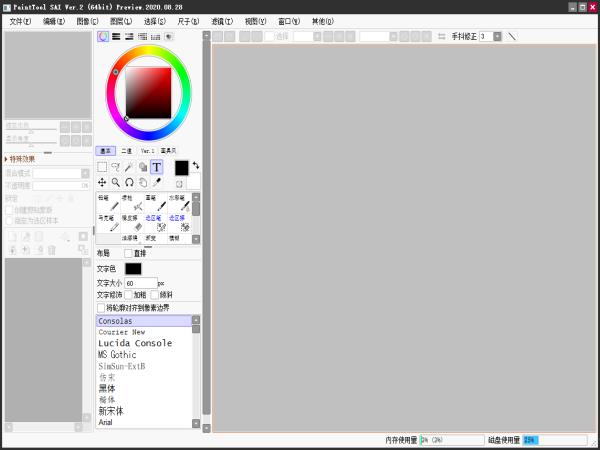Screen dimensions: 600x450
Task: Select the move tool
Action: pos(102,183)
